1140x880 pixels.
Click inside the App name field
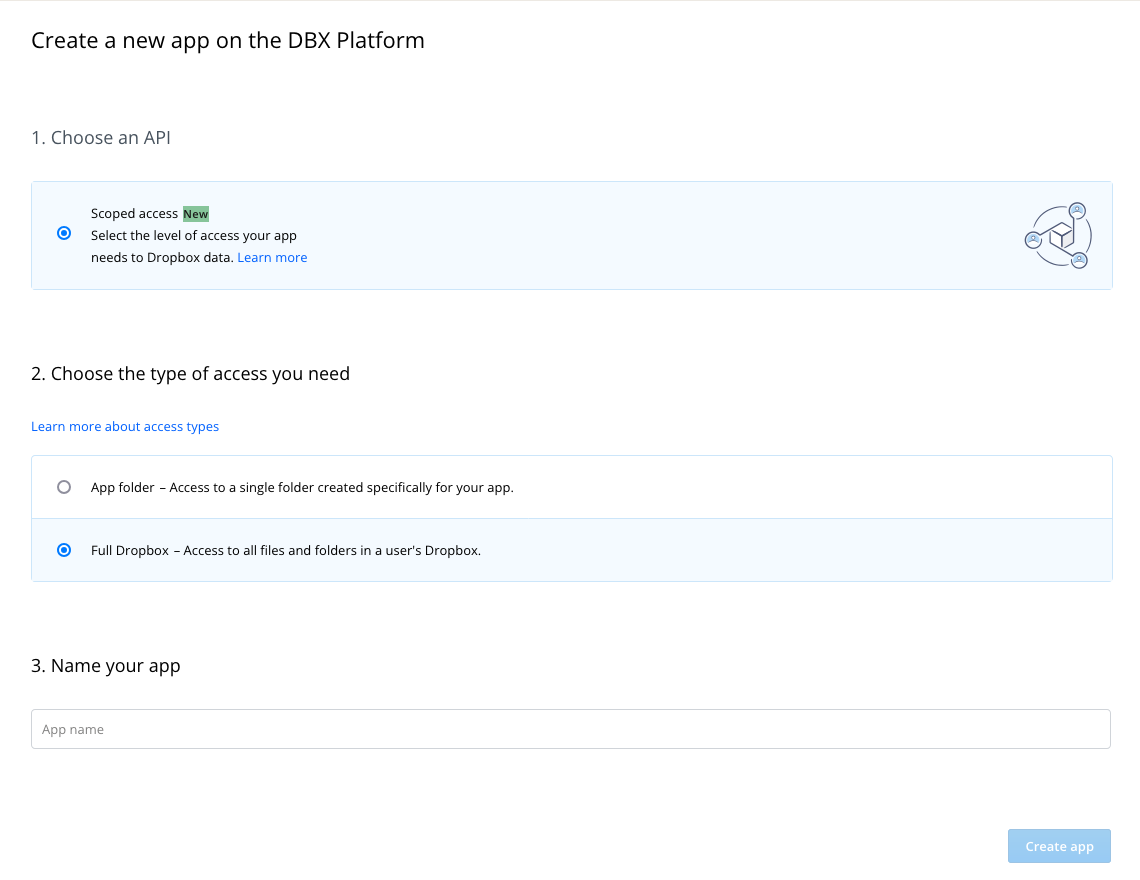570,729
